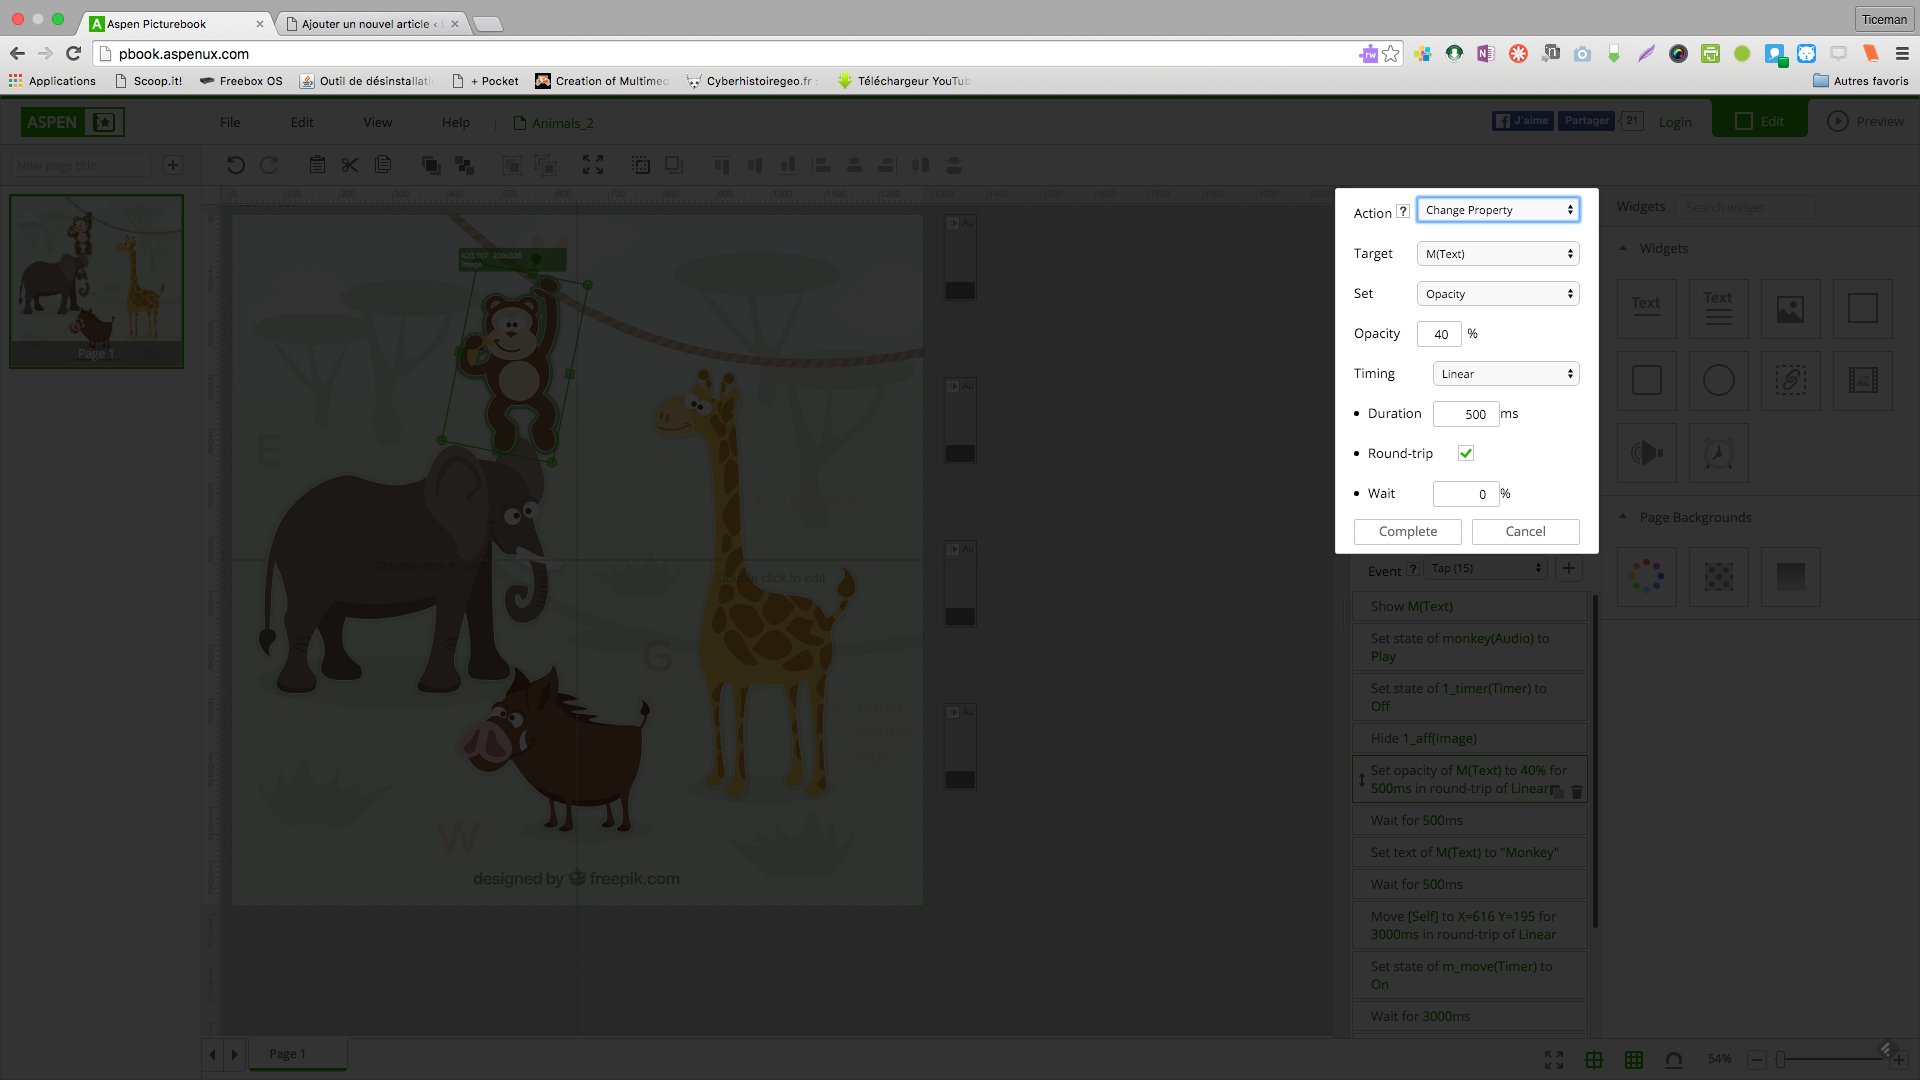Click the Cut scissors icon
1920x1080 pixels.
click(x=350, y=165)
